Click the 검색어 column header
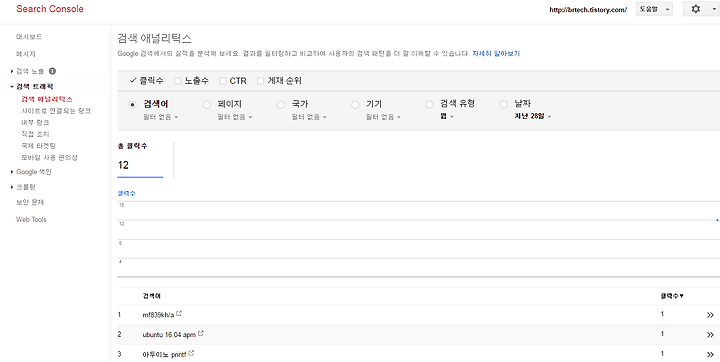 pyautogui.click(x=152, y=296)
